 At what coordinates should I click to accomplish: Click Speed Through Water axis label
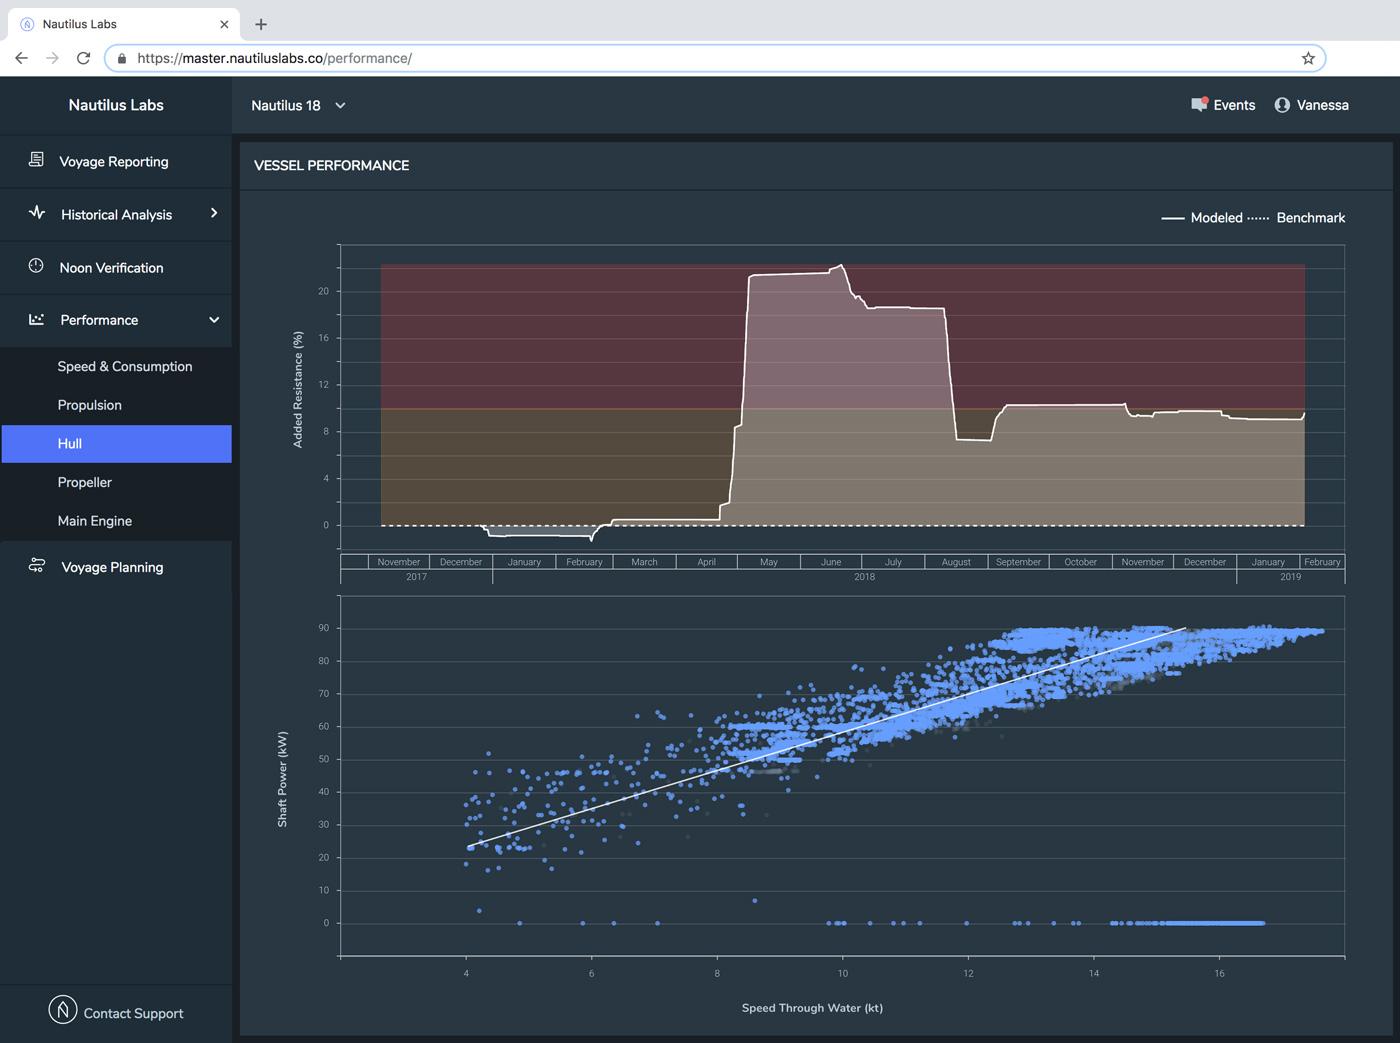[812, 1008]
